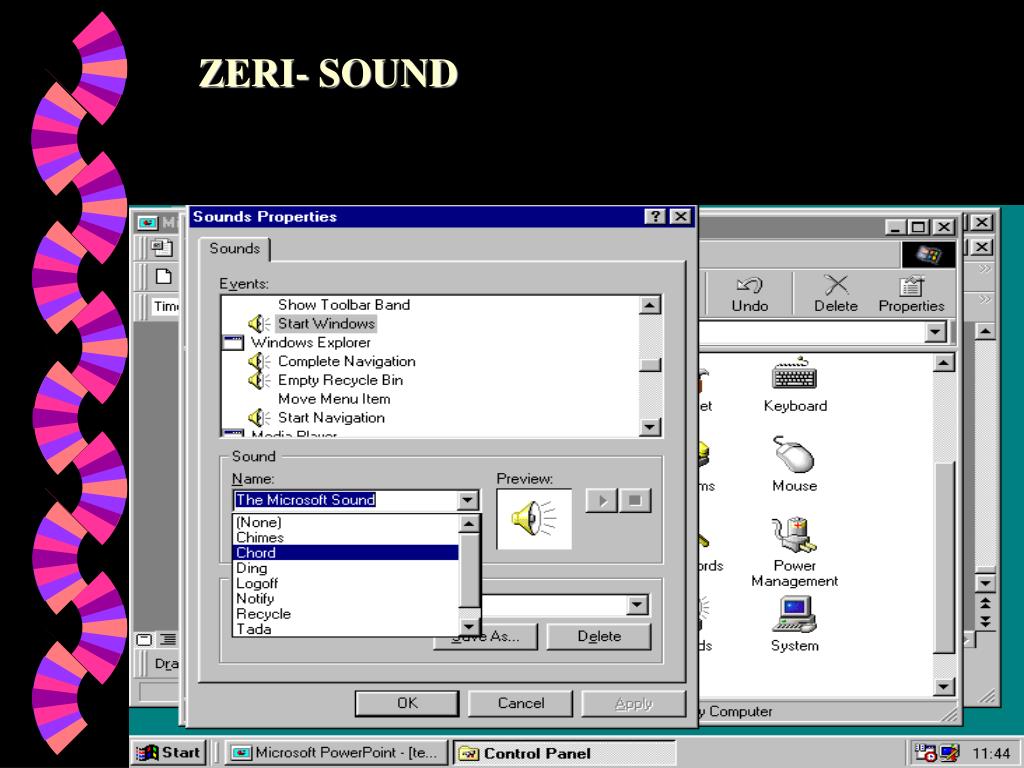
Task: Click The Microsoft Sound name field
Action: pyautogui.click(x=345, y=500)
